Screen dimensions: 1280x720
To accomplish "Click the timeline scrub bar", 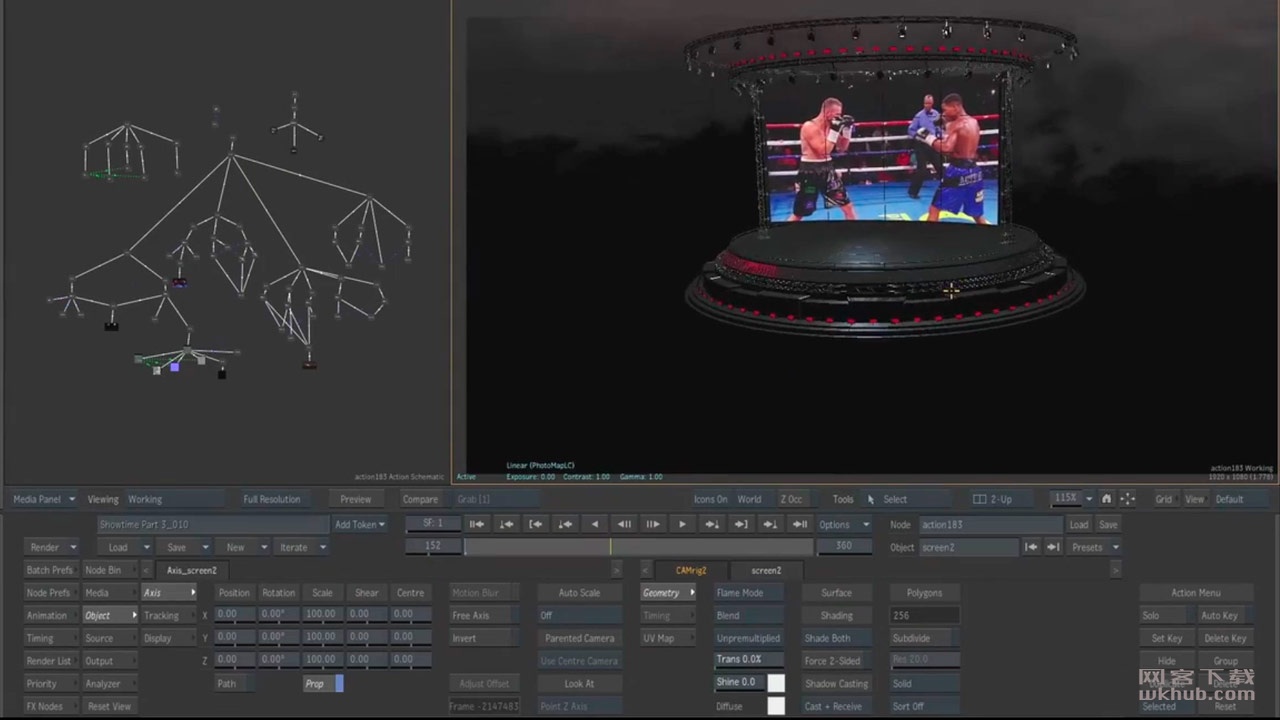I will click(x=638, y=547).
